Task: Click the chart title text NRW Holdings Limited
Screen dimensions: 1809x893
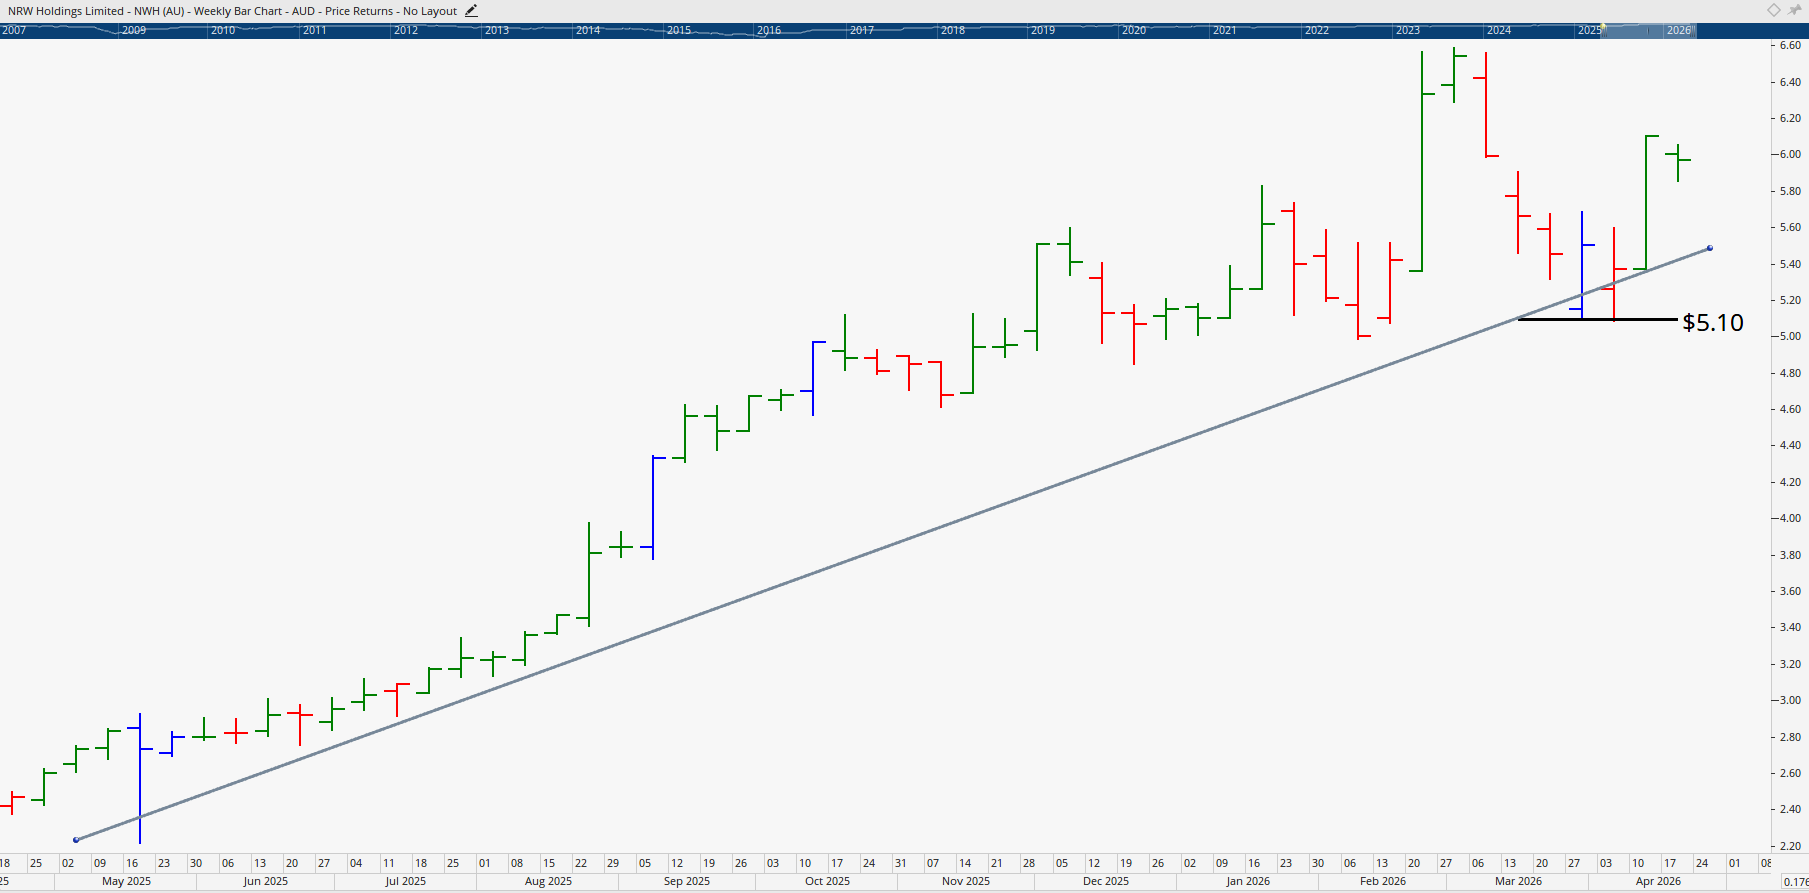Action: (66, 11)
